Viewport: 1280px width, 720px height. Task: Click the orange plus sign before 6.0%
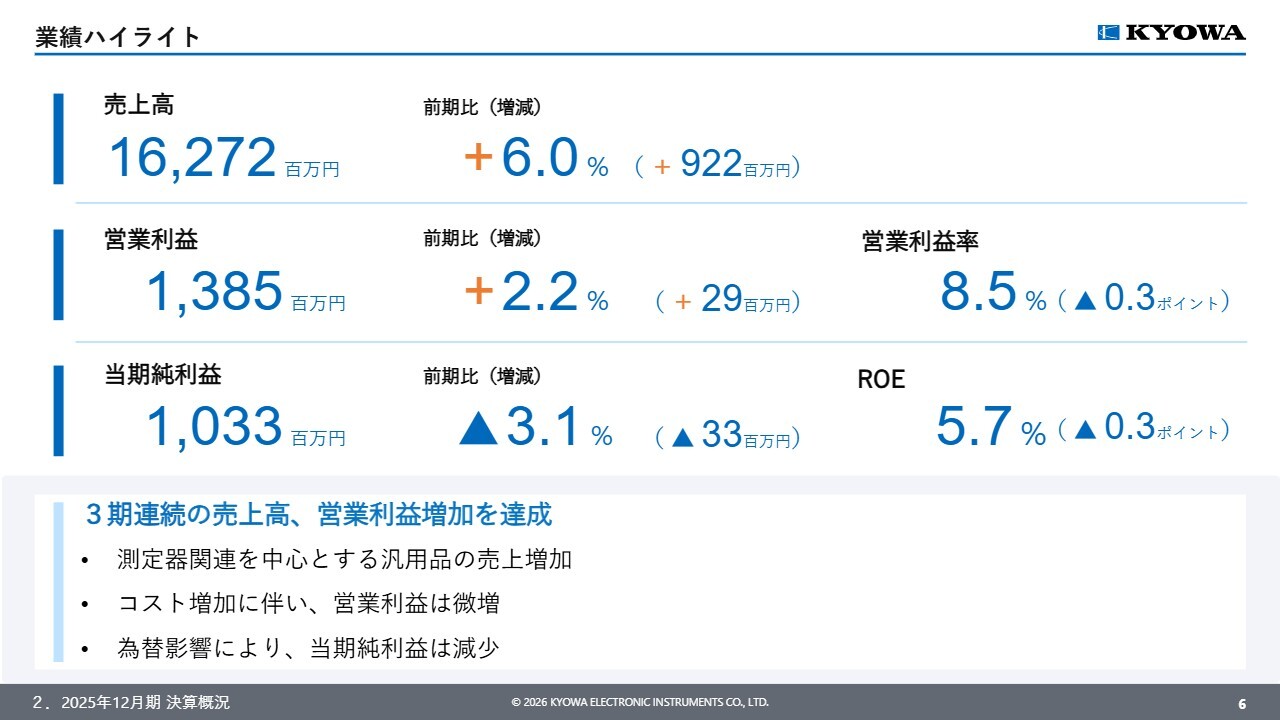[479, 158]
